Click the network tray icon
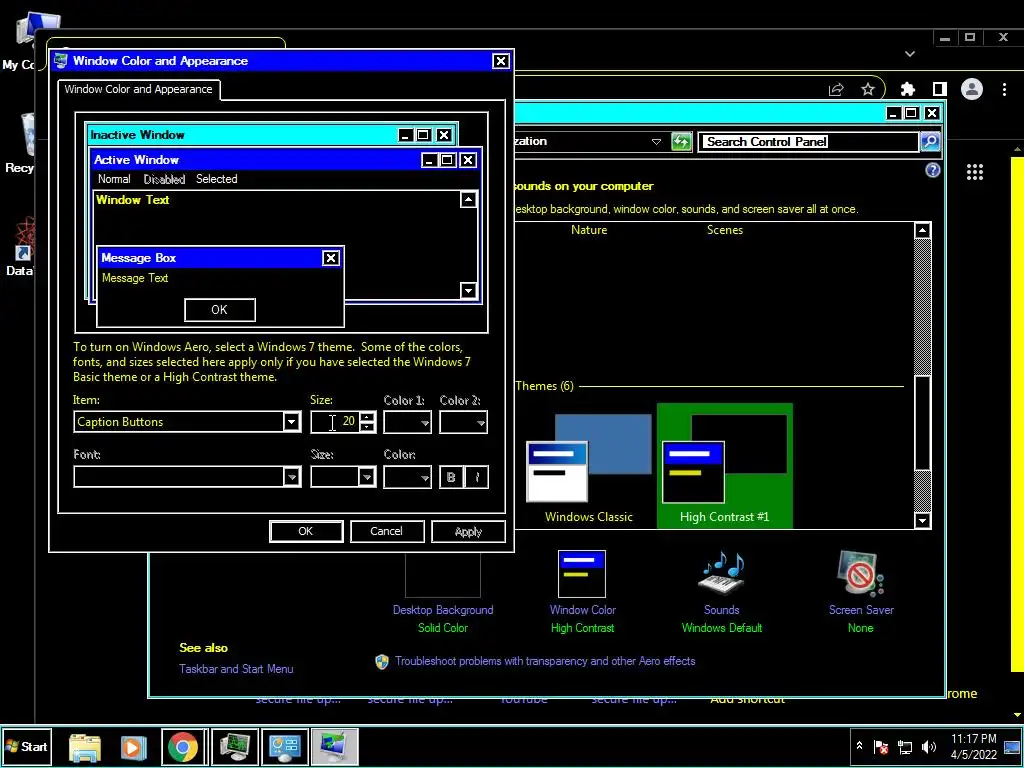1024x768 pixels. tap(905, 746)
